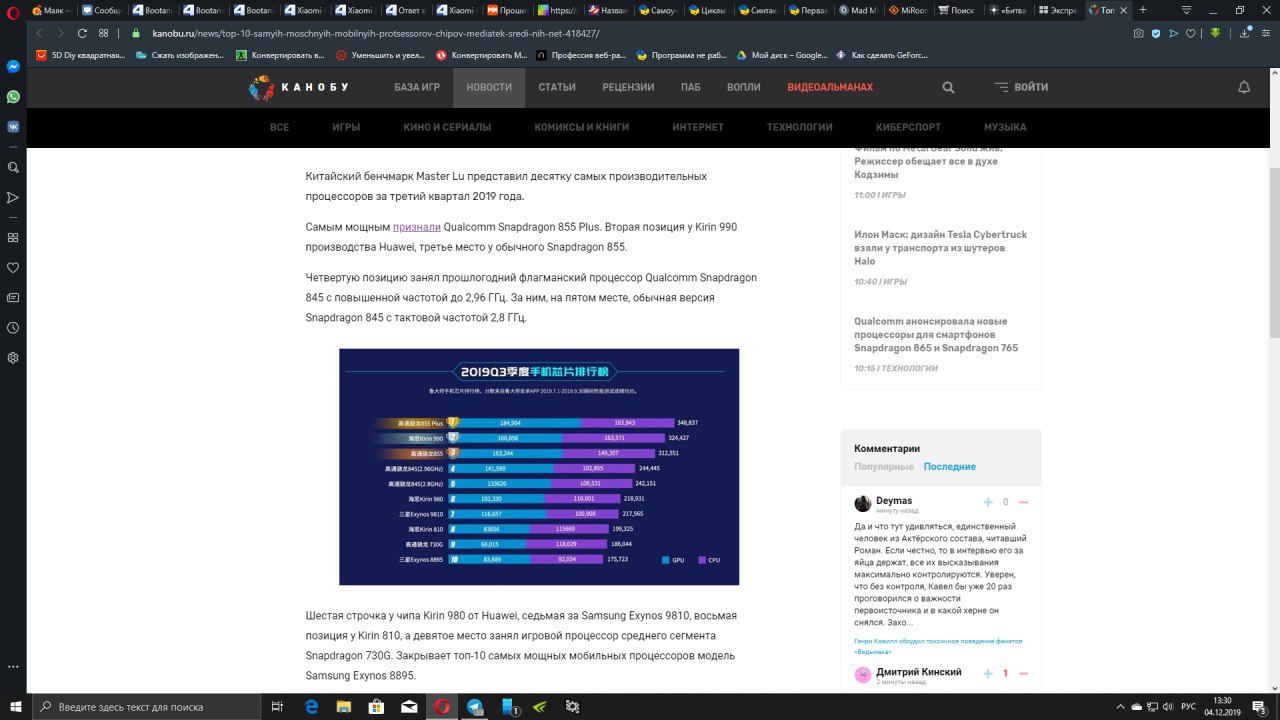Open СТАТЬИ menu item
Viewport: 1280px width, 720px height.
pyautogui.click(x=557, y=87)
